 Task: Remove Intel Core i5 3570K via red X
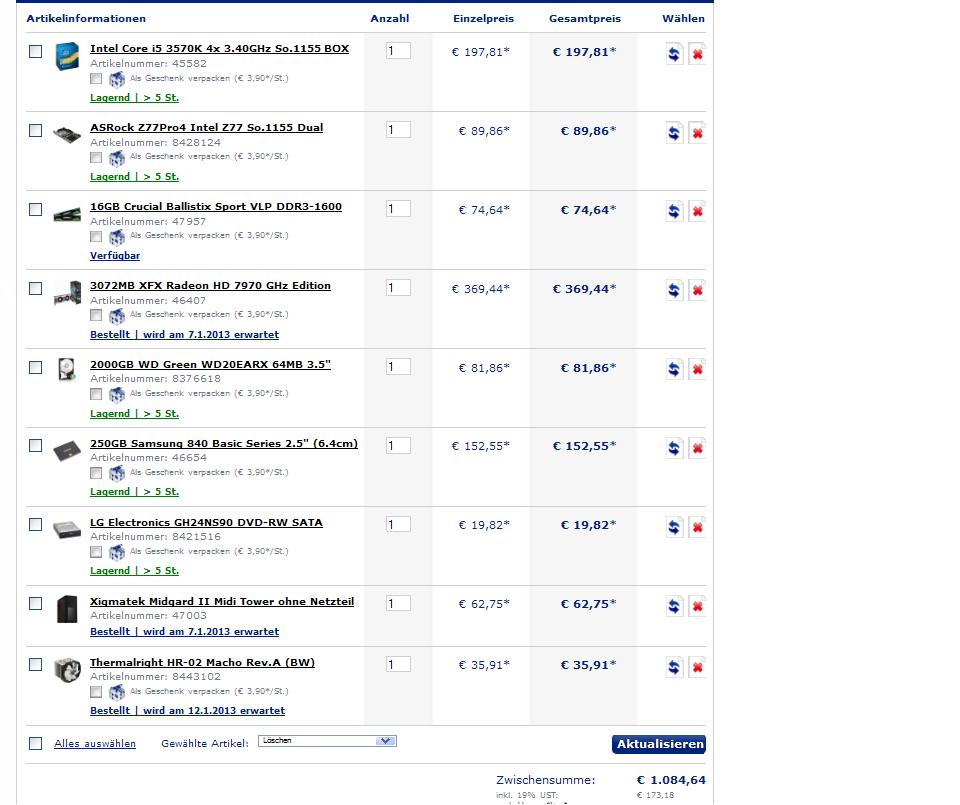point(697,54)
